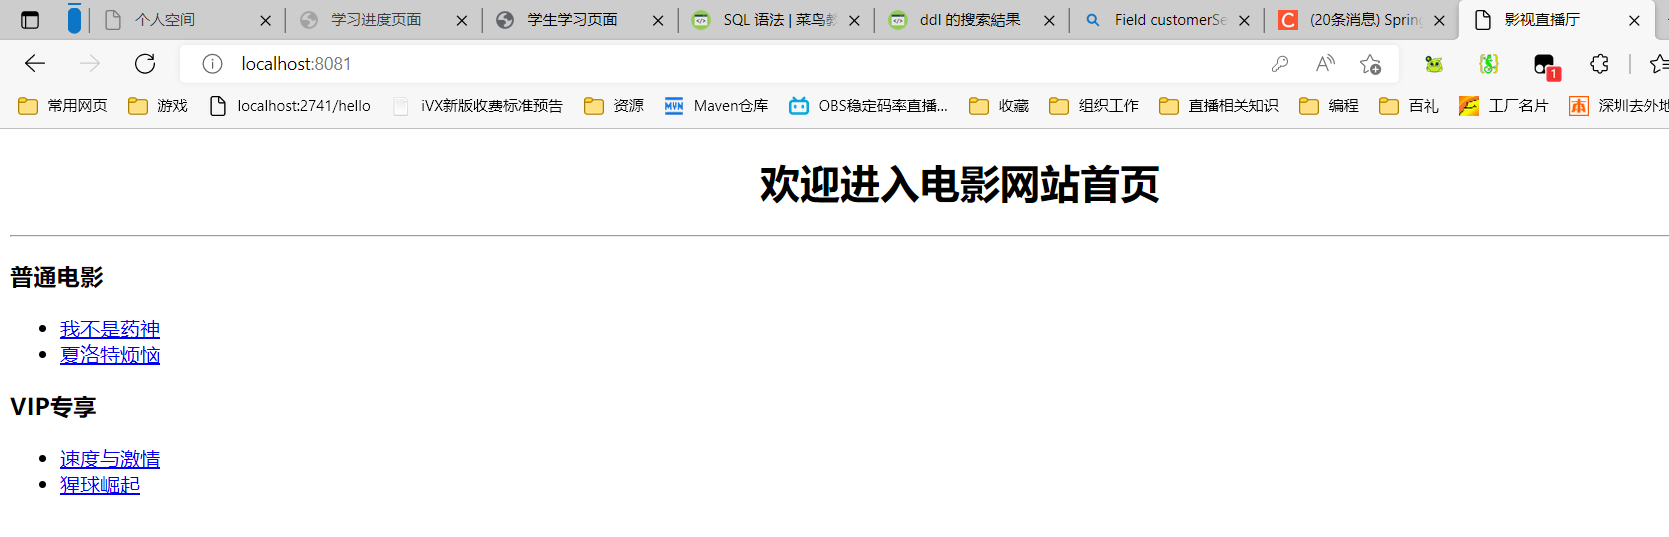Close the Field customerSe tab
Viewport: 1669px width, 537px height.
1244,20
